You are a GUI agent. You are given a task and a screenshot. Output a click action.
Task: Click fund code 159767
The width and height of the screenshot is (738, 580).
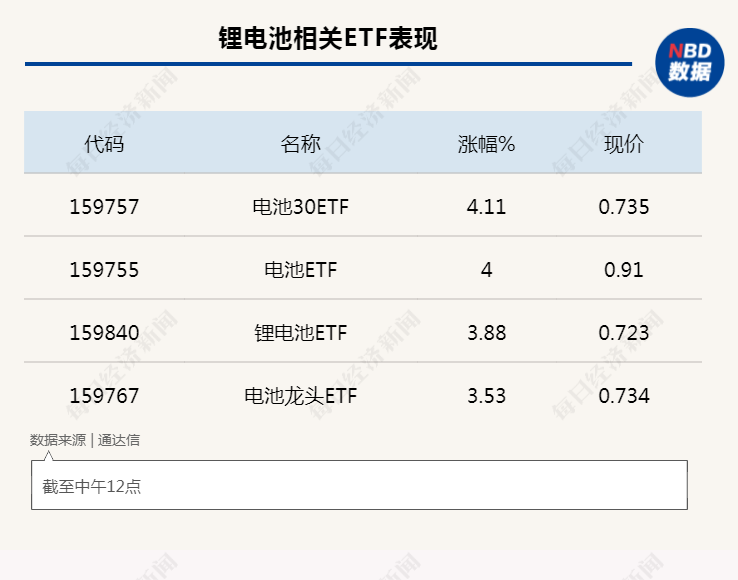[104, 395]
